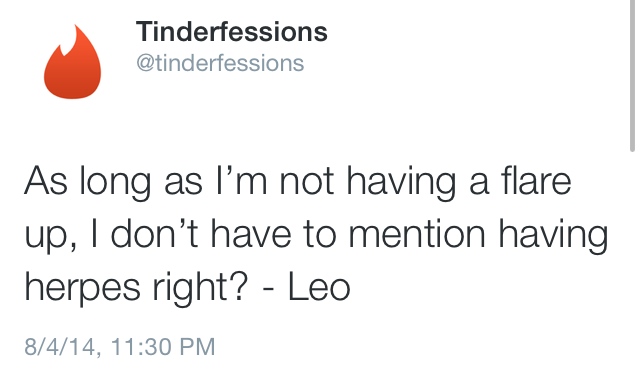Select the date "8/4/14" in the timestamp
Image resolution: width=640 pixels, height=383 pixels.
coord(62,347)
